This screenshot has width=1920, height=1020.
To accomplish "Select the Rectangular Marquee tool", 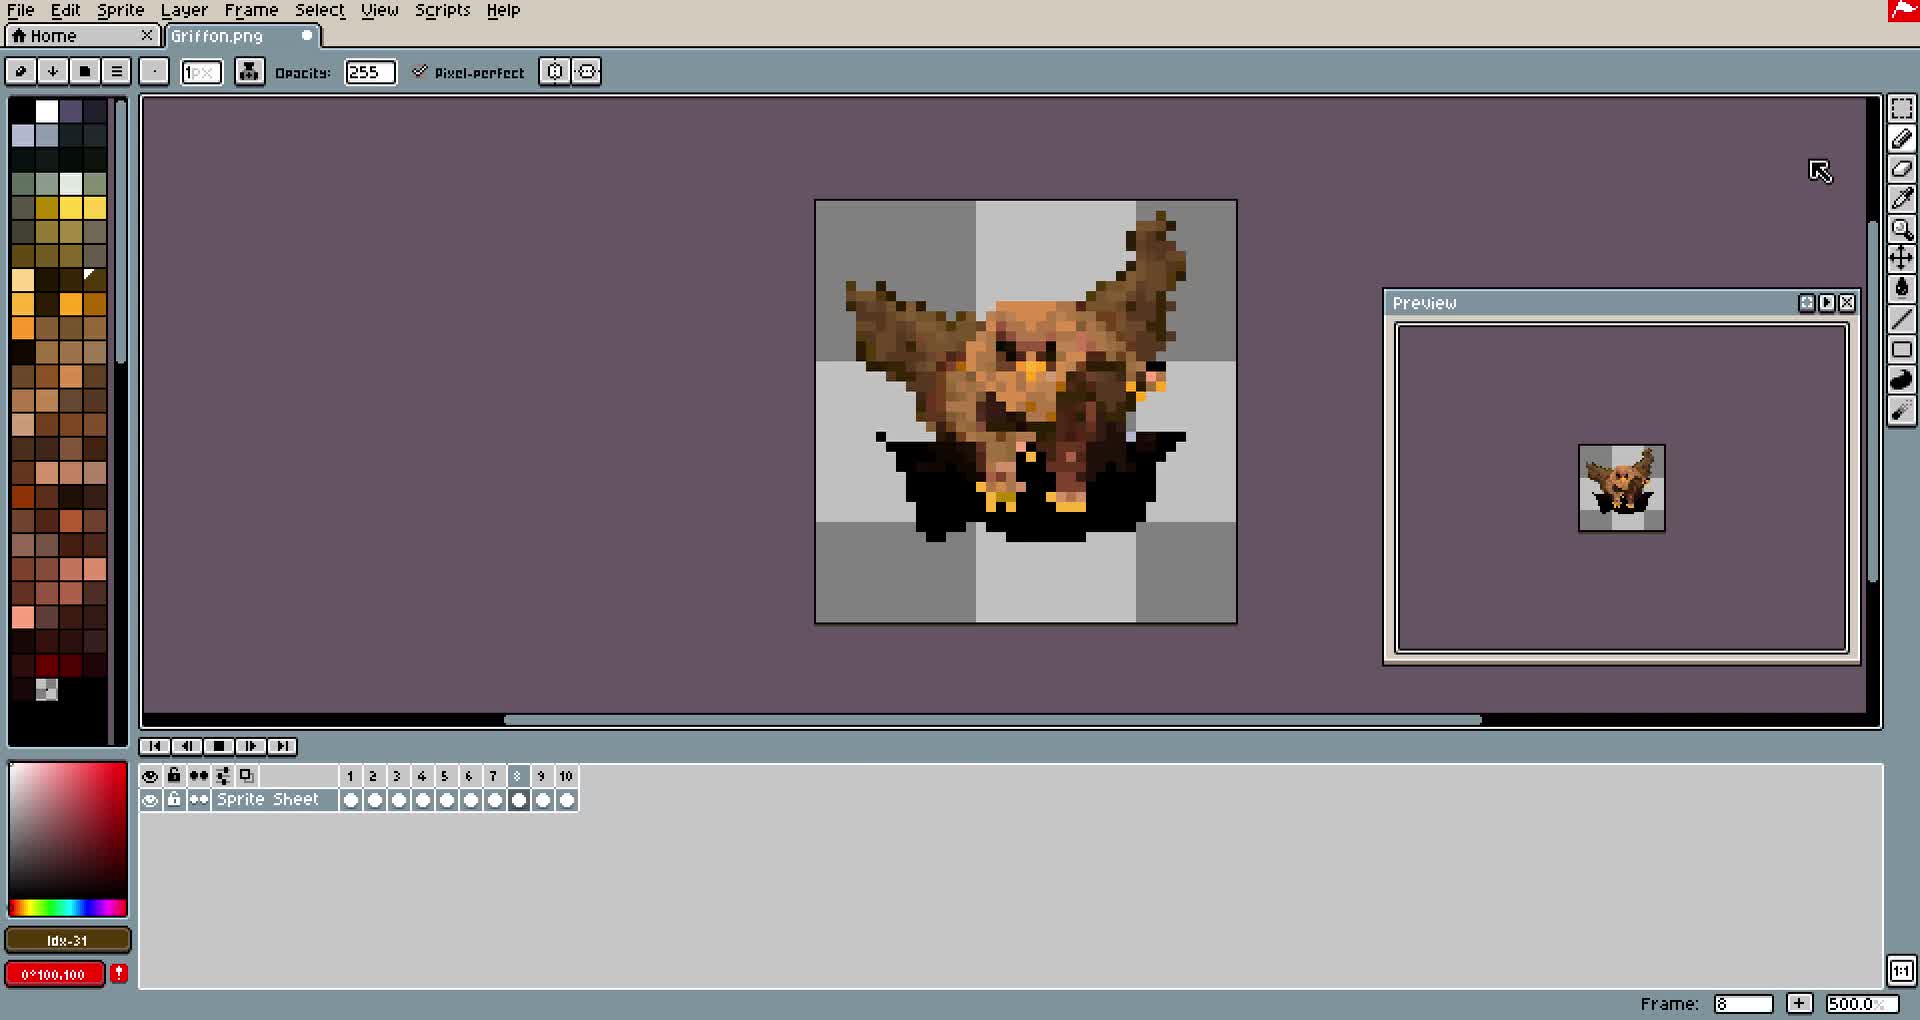I will point(1903,110).
